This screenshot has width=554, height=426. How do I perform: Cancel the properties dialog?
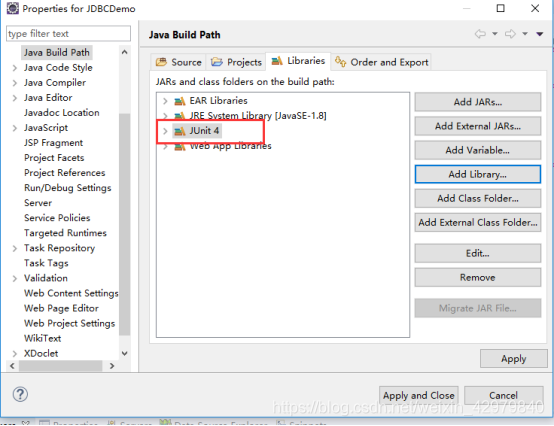tap(503, 395)
